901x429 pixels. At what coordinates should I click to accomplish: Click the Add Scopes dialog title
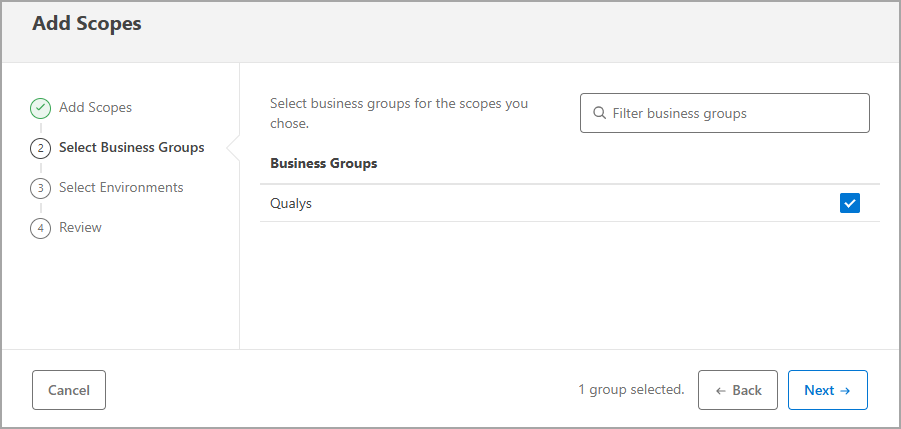point(87,24)
